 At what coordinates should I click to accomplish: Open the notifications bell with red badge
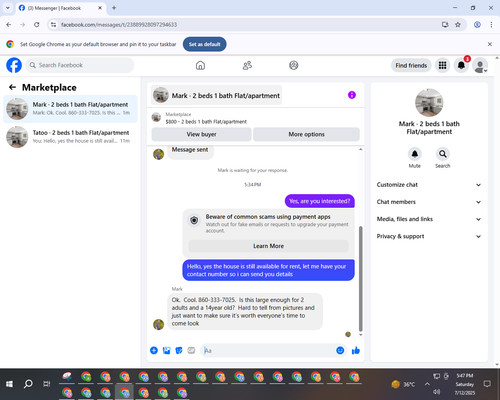tap(461, 65)
